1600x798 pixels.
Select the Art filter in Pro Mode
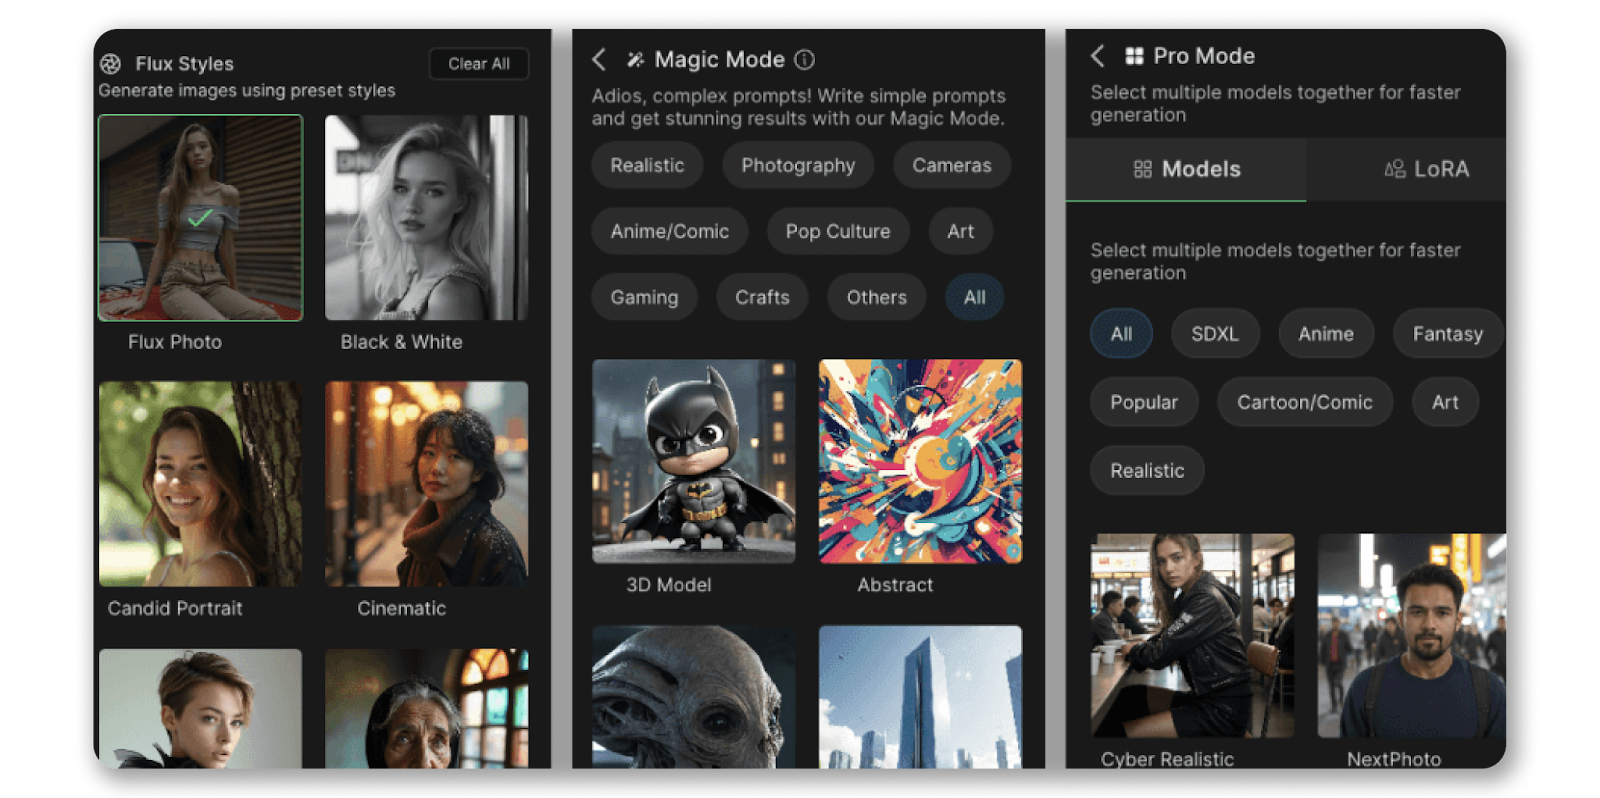[x=1445, y=402]
